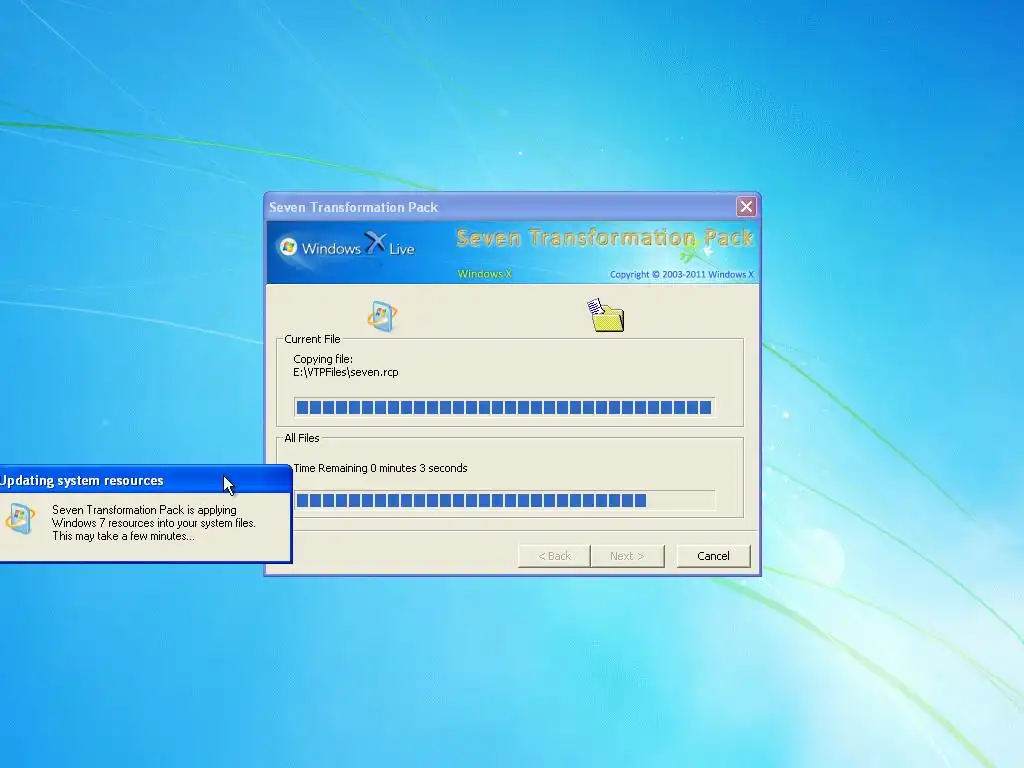Click the 'Copying file:' label
This screenshot has width=1024, height=768.
[x=323, y=359]
